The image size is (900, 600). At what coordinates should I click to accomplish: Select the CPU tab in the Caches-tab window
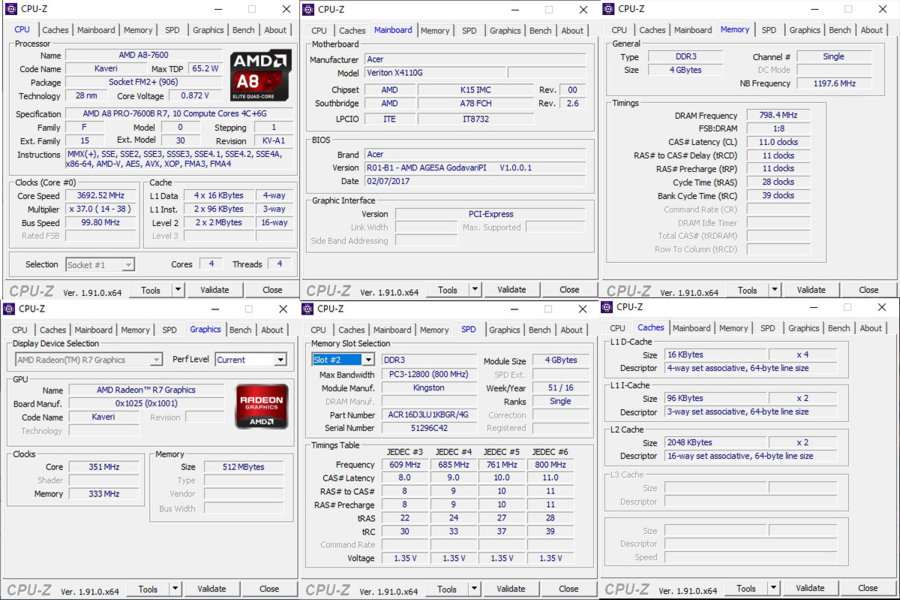[x=618, y=328]
